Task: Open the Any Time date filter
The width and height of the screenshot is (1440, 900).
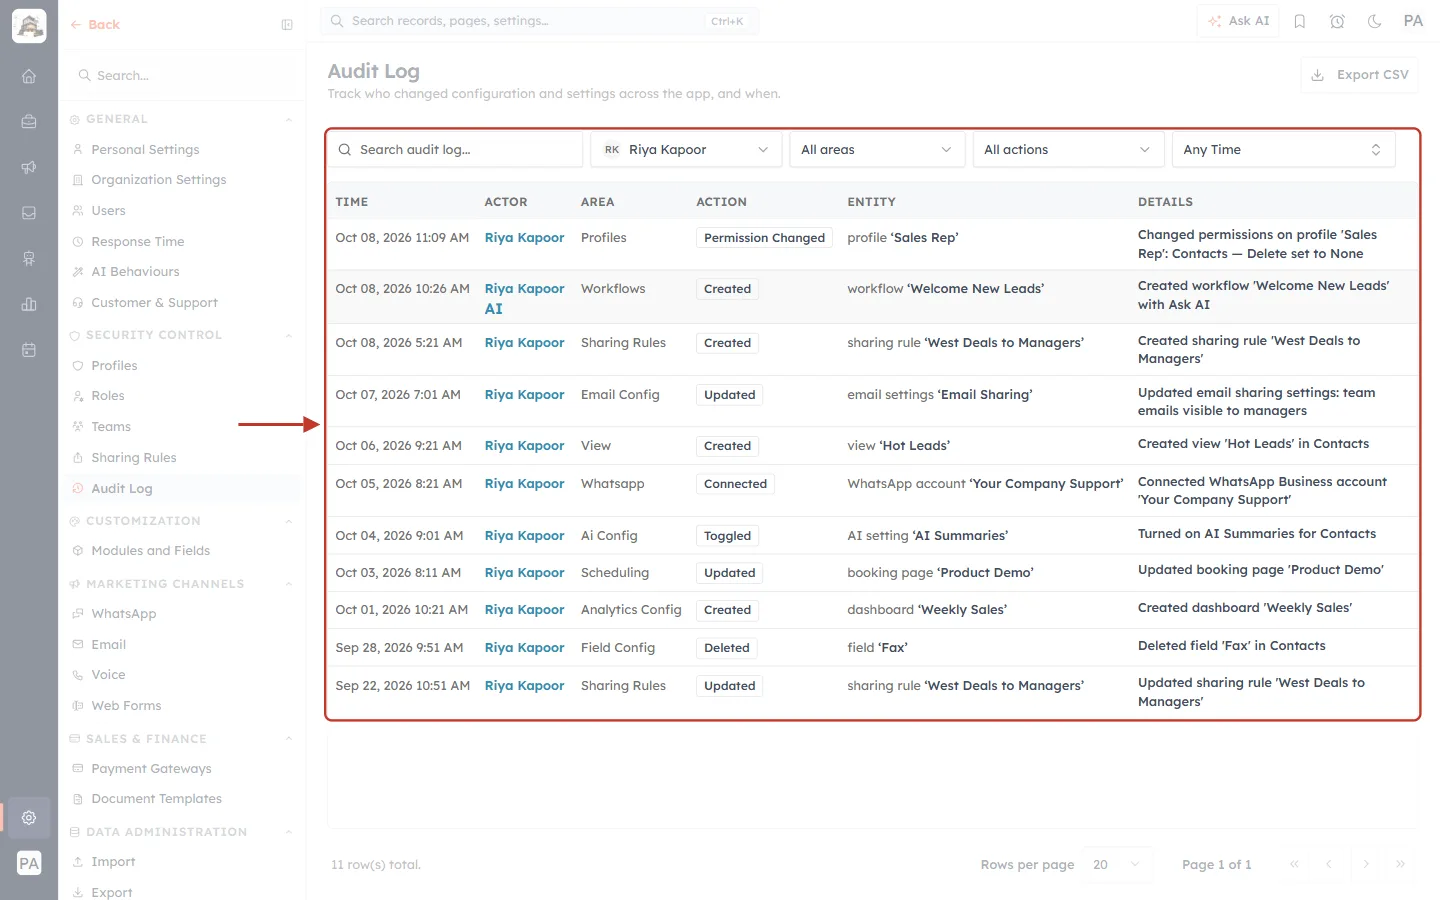Action: pos(1283,150)
